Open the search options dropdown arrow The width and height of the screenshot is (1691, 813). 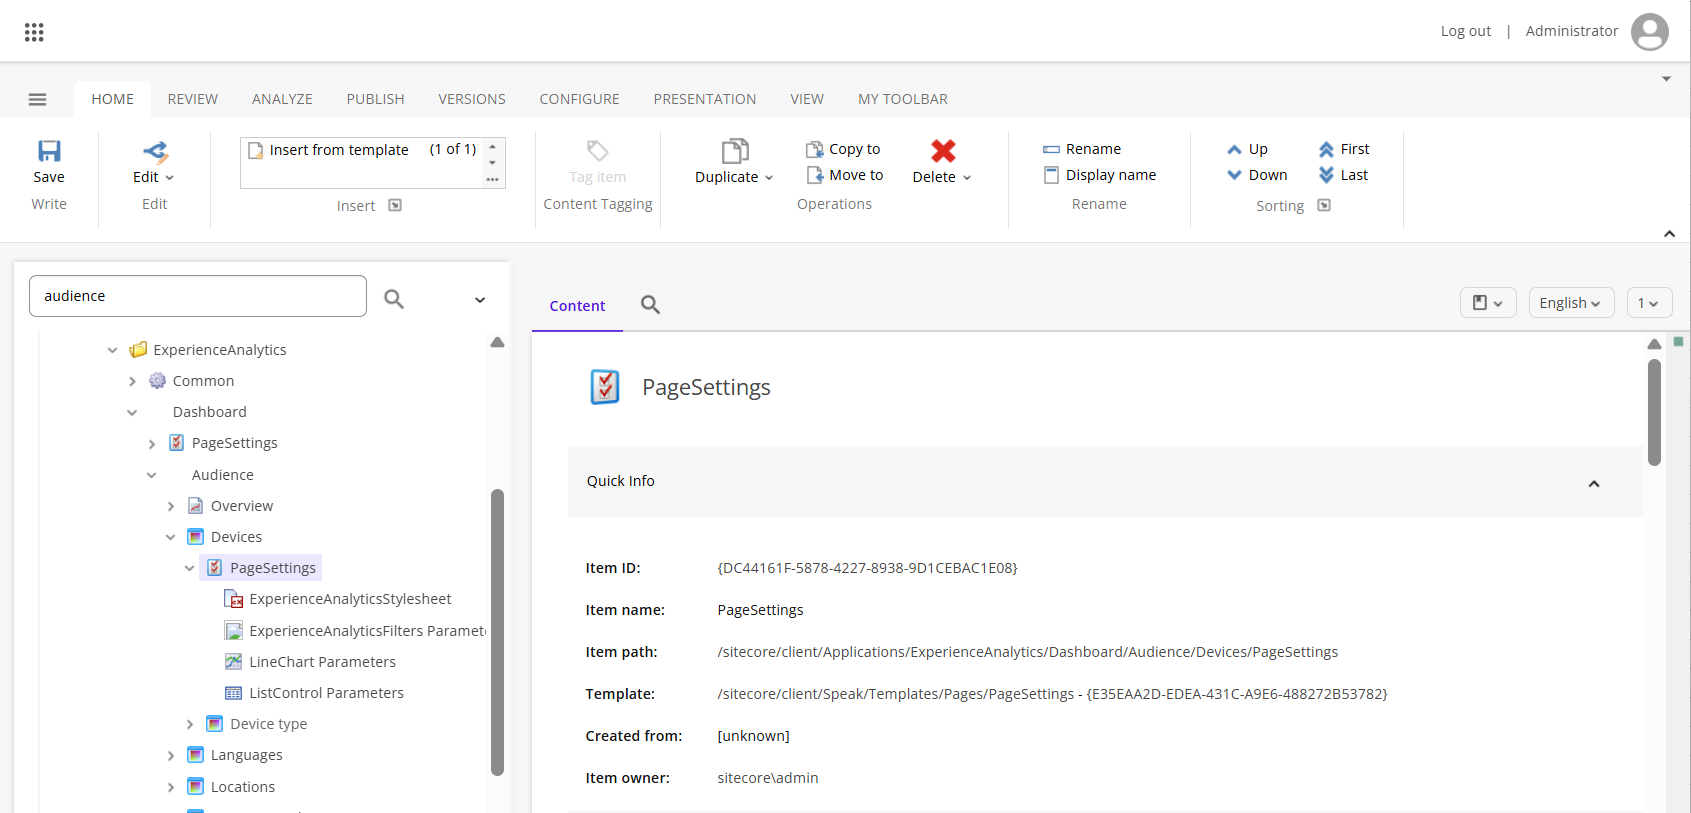click(480, 299)
